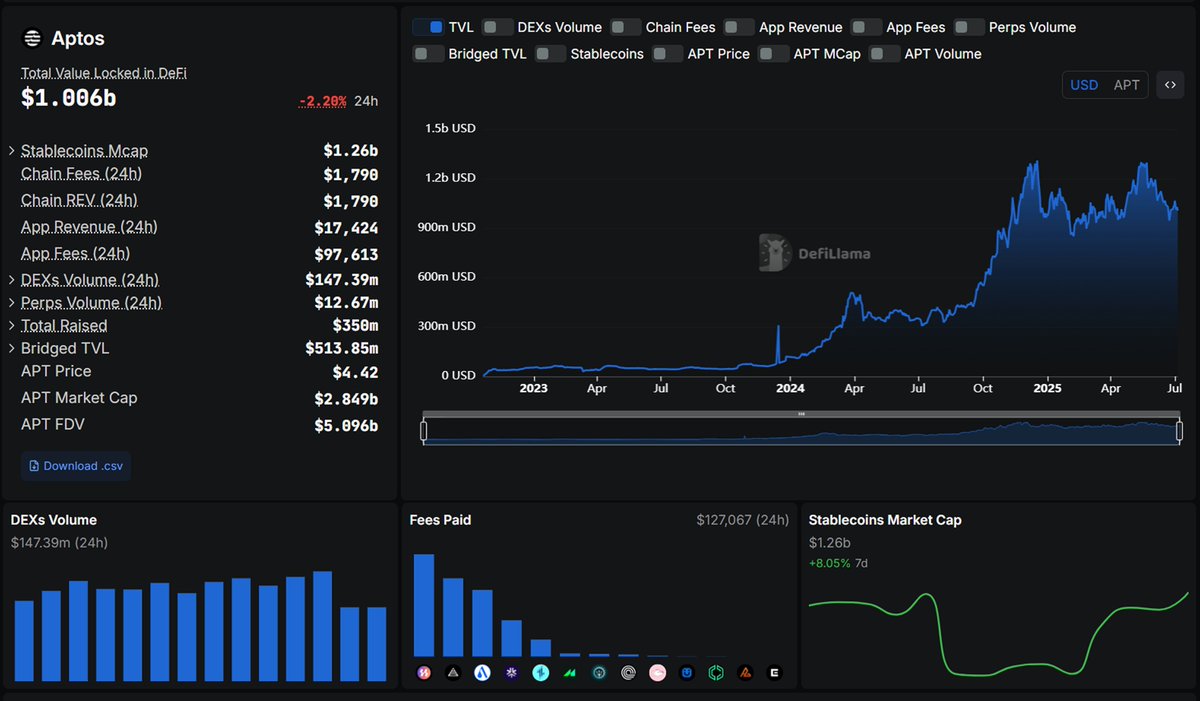Open the Total Raised details chevron

[11, 325]
